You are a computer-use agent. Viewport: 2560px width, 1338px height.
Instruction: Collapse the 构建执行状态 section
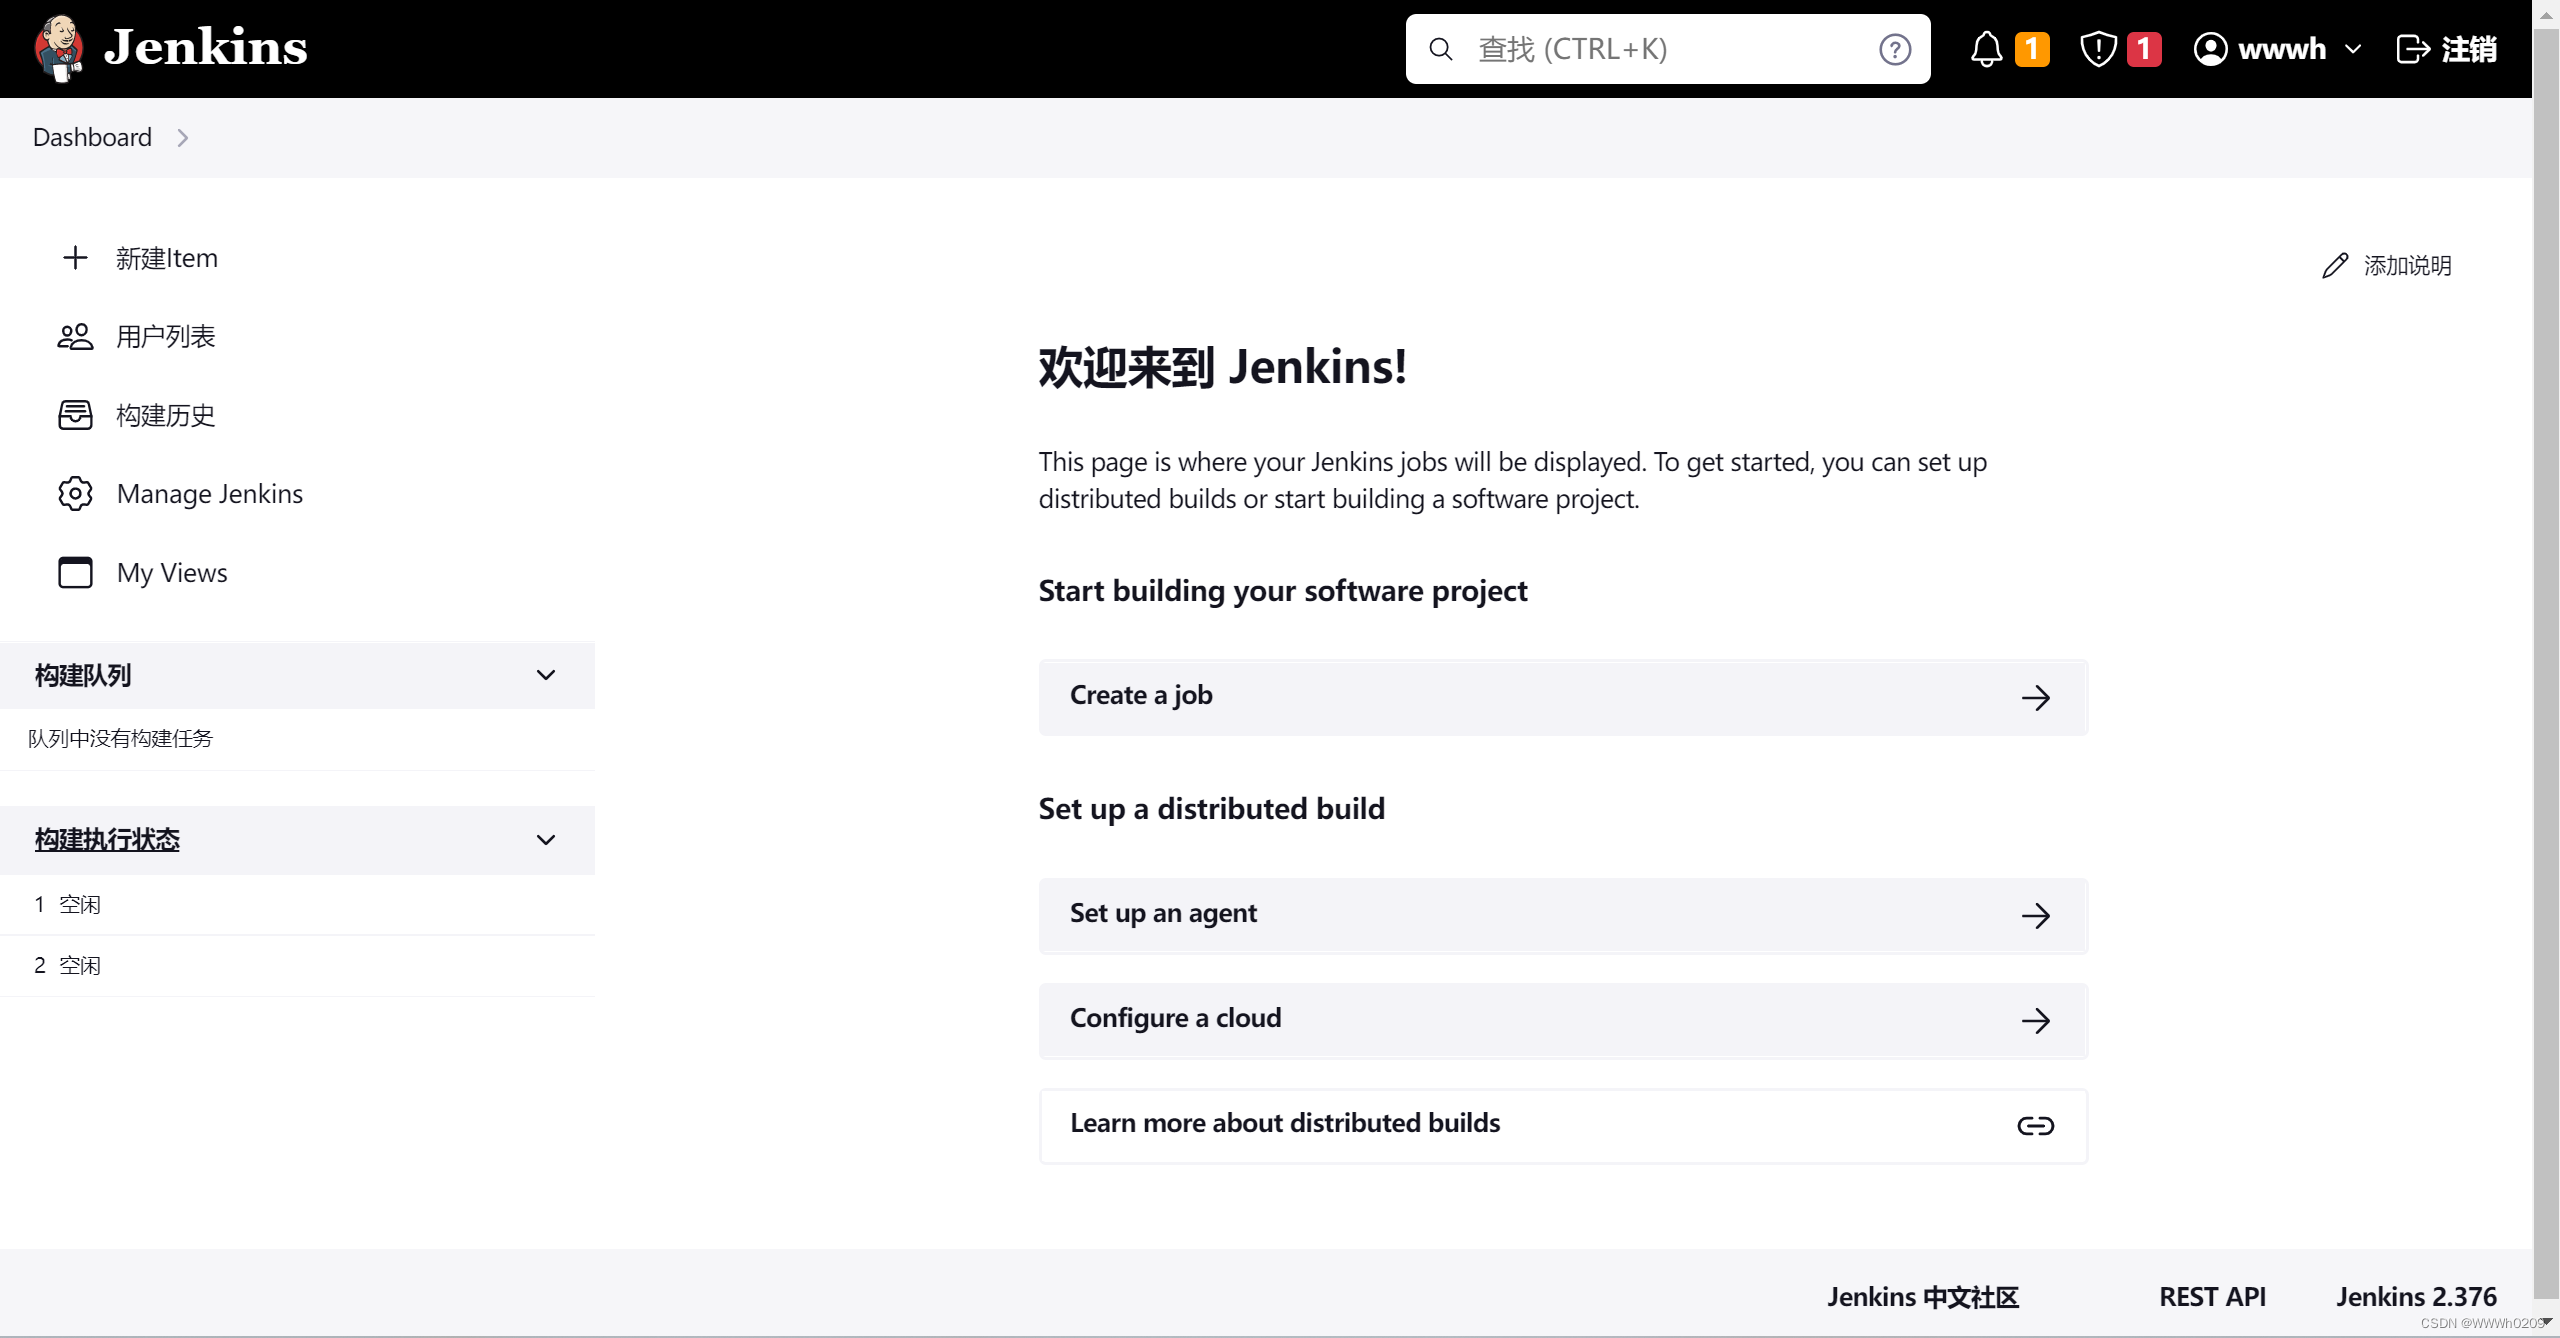[x=547, y=838]
